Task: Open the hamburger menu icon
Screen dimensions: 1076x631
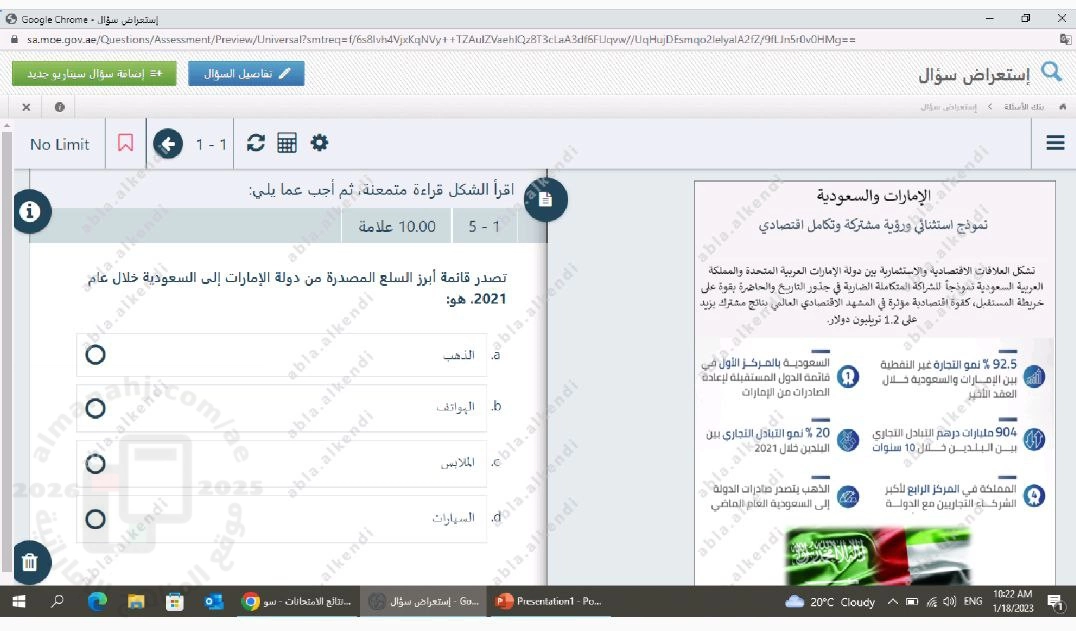Action: point(1055,143)
